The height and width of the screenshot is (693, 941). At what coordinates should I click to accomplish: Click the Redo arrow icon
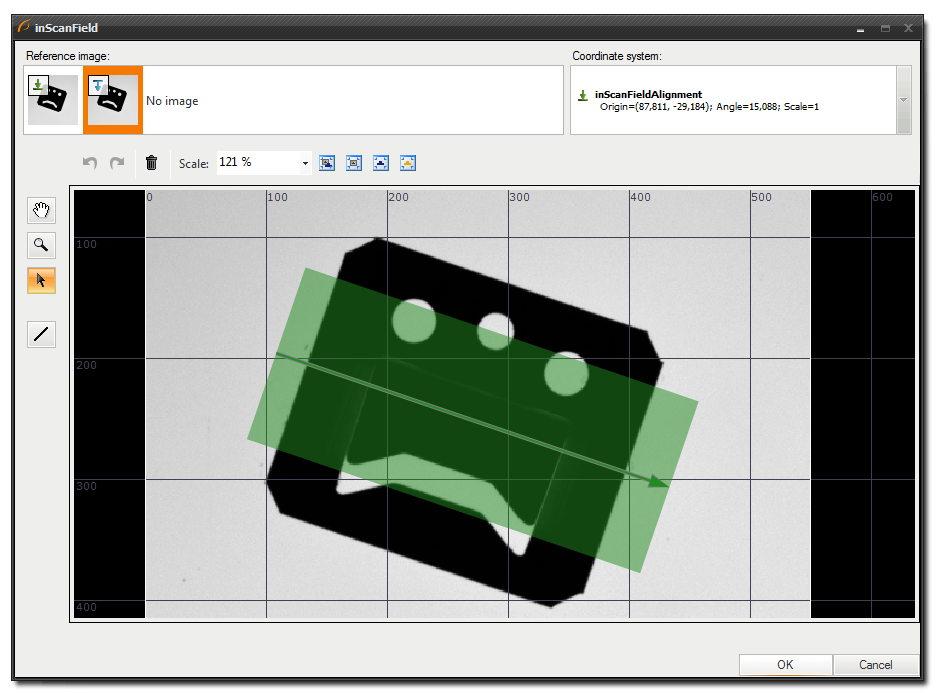coord(117,163)
